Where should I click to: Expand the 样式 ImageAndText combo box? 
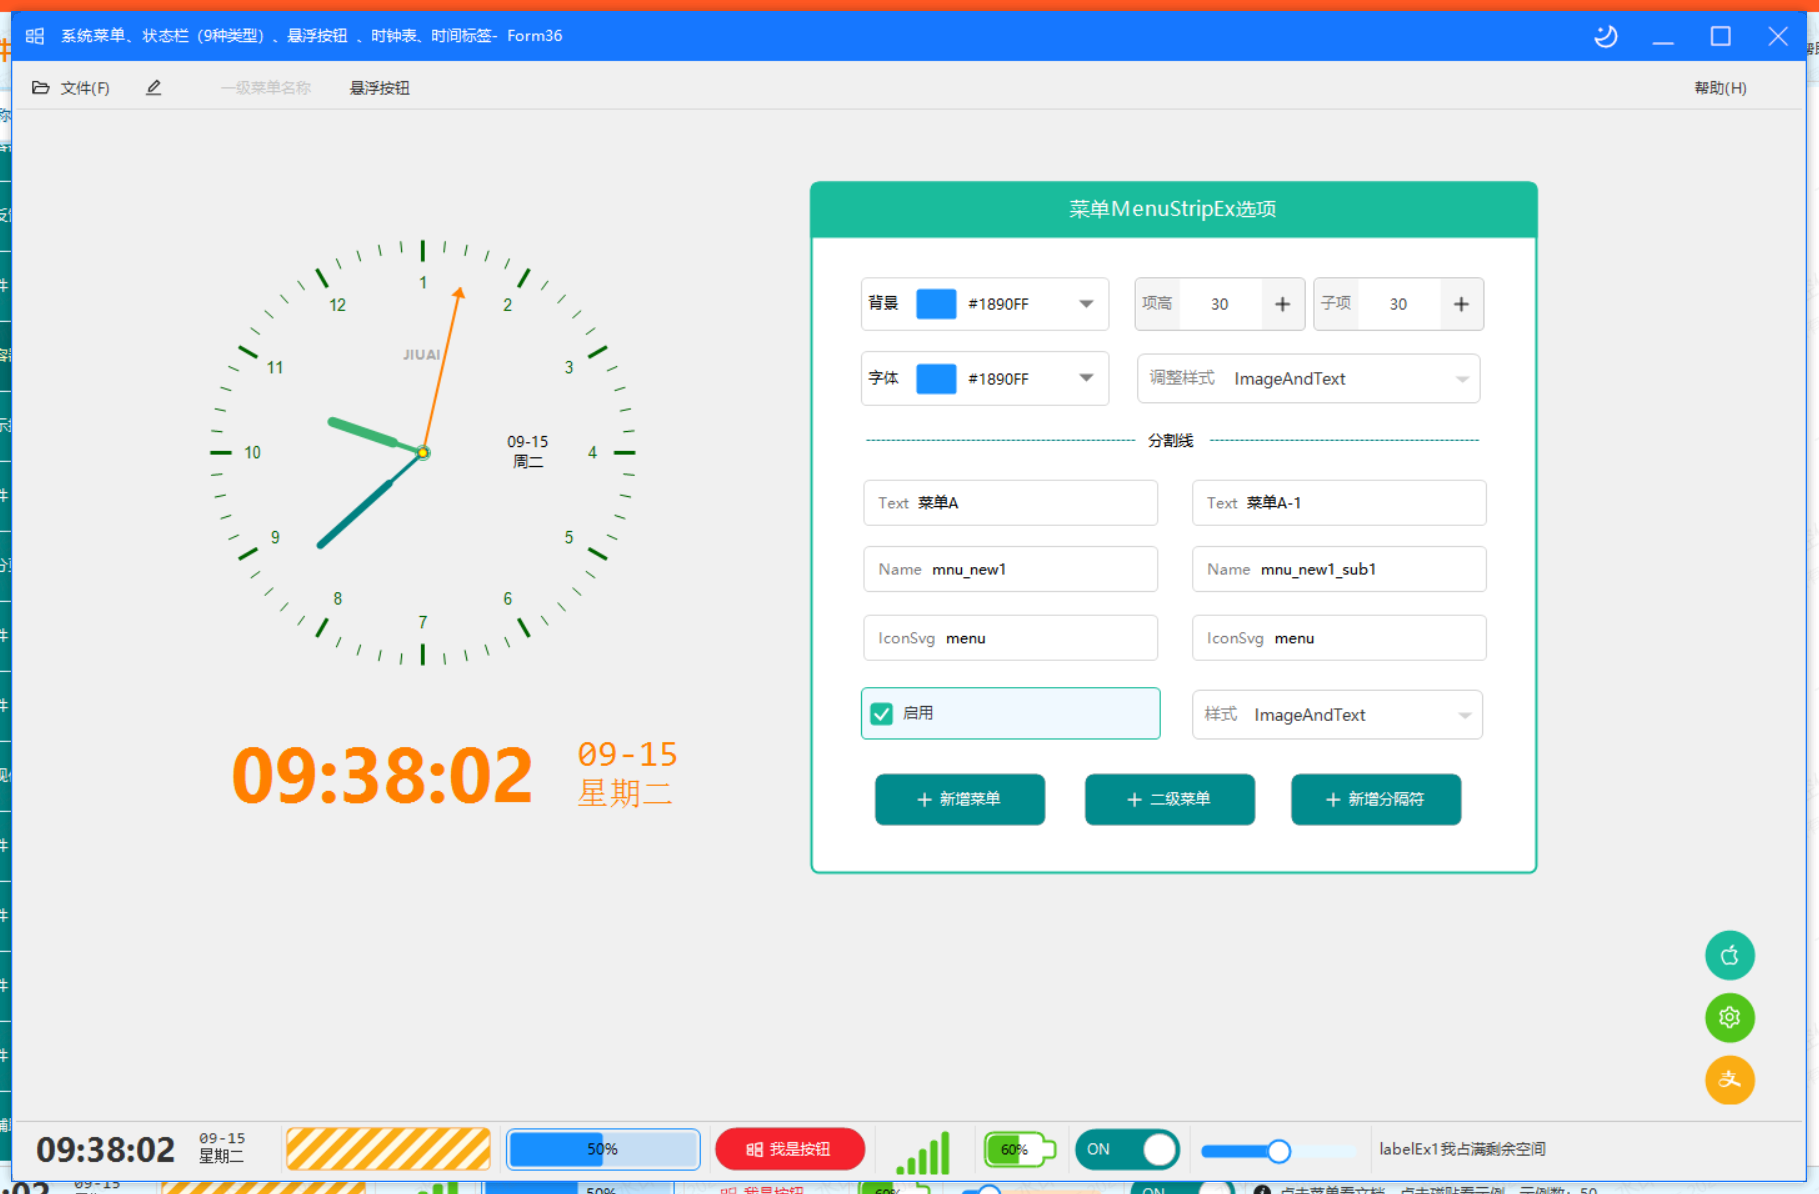coord(1337,715)
